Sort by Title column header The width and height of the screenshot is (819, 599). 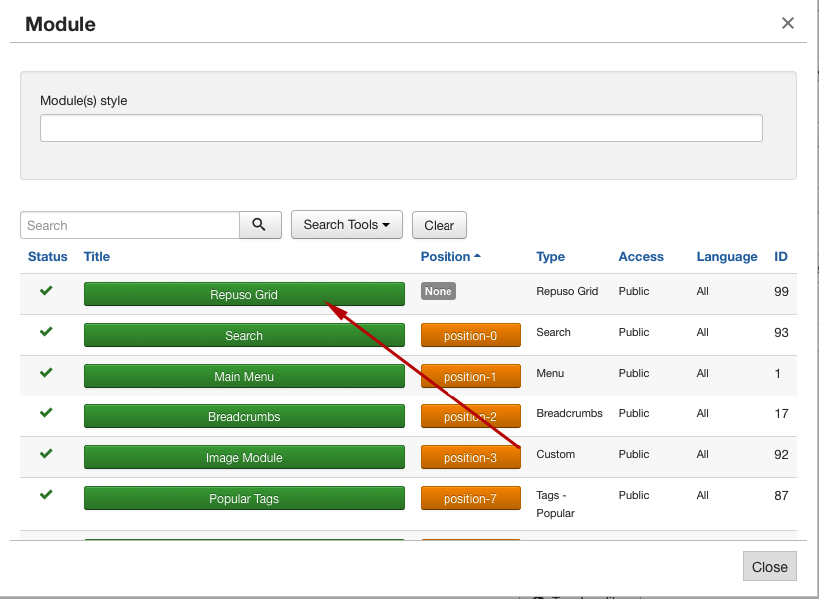click(x=97, y=256)
